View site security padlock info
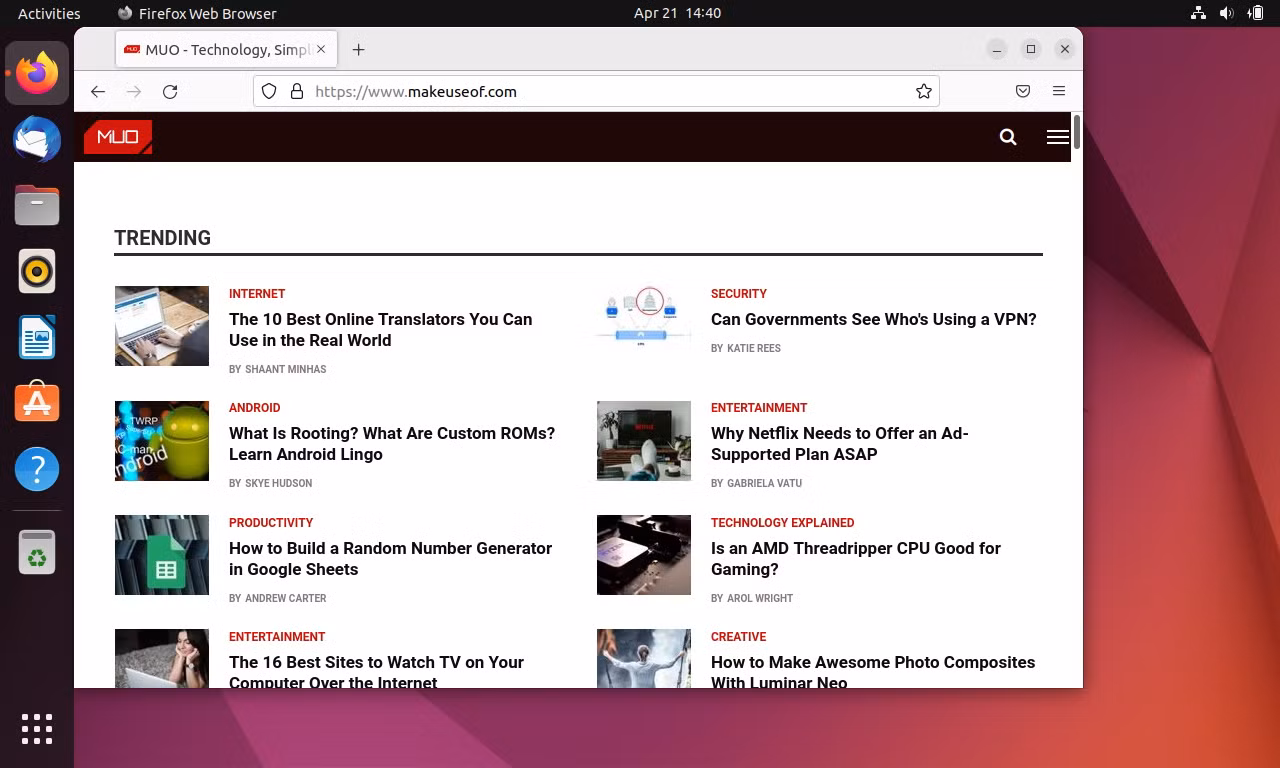The width and height of the screenshot is (1280, 768). click(x=296, y=91)
